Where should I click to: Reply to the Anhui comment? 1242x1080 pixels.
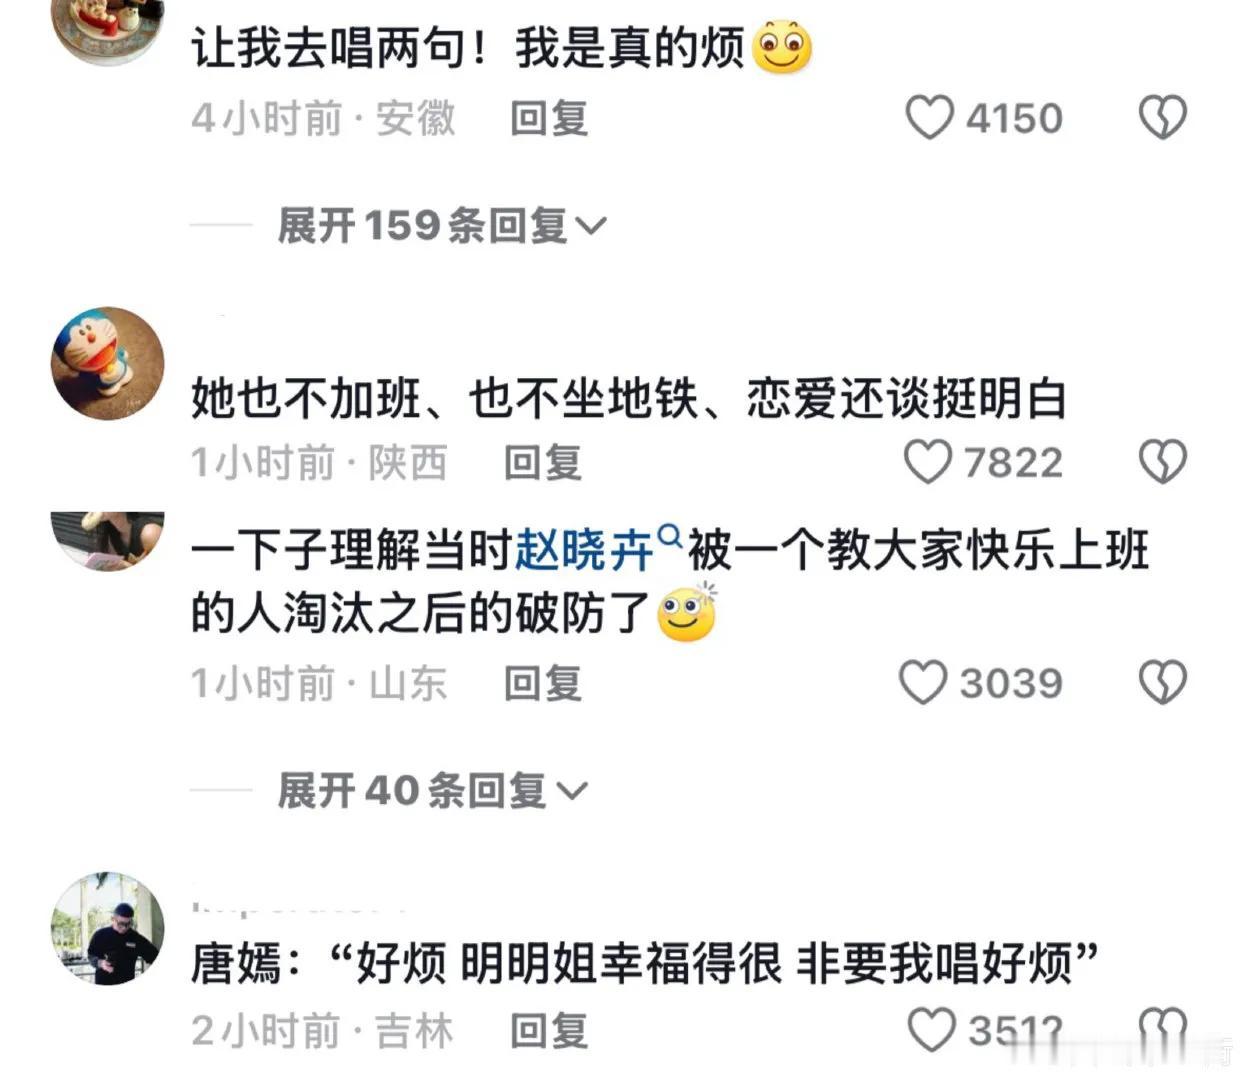click(x=549, y=119)
